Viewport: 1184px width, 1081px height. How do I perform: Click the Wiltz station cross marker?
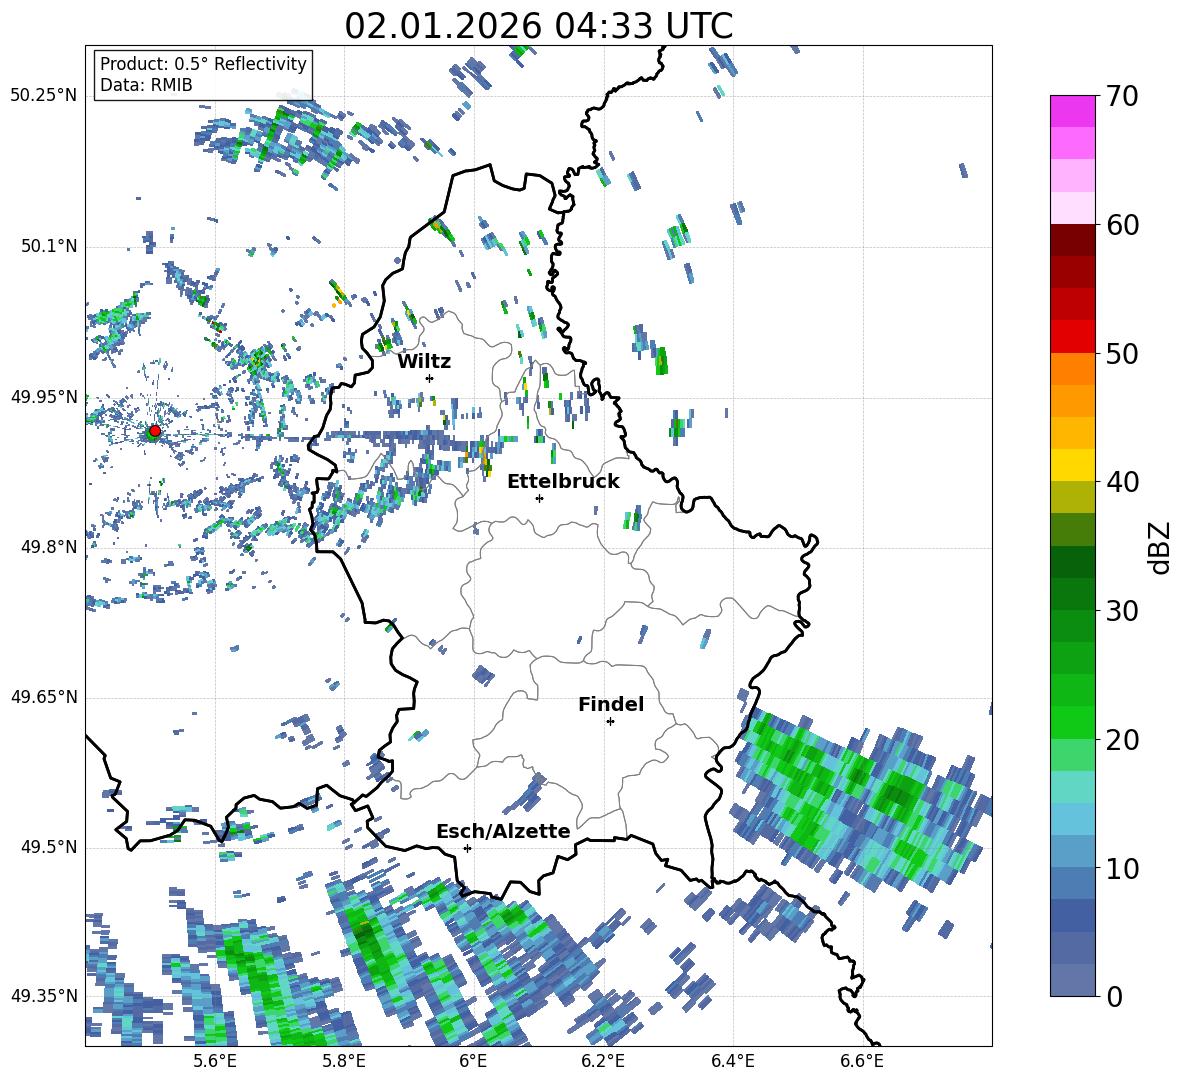pos(430,378)
